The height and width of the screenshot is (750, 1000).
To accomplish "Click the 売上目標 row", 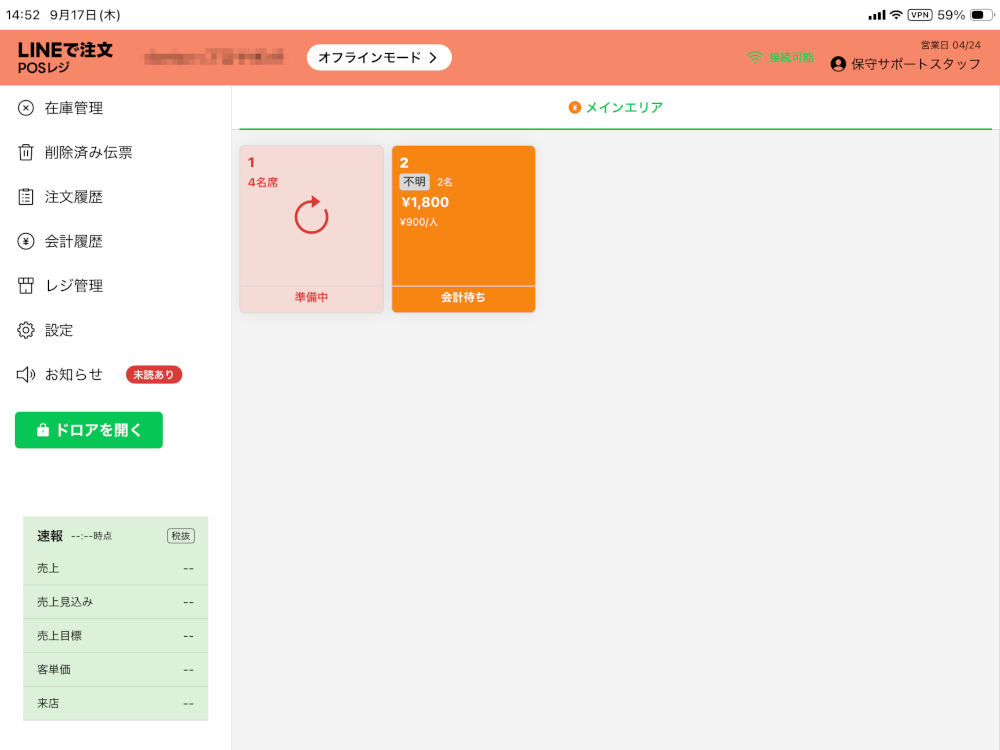I will pyautogui.click(x=115, y=636).
